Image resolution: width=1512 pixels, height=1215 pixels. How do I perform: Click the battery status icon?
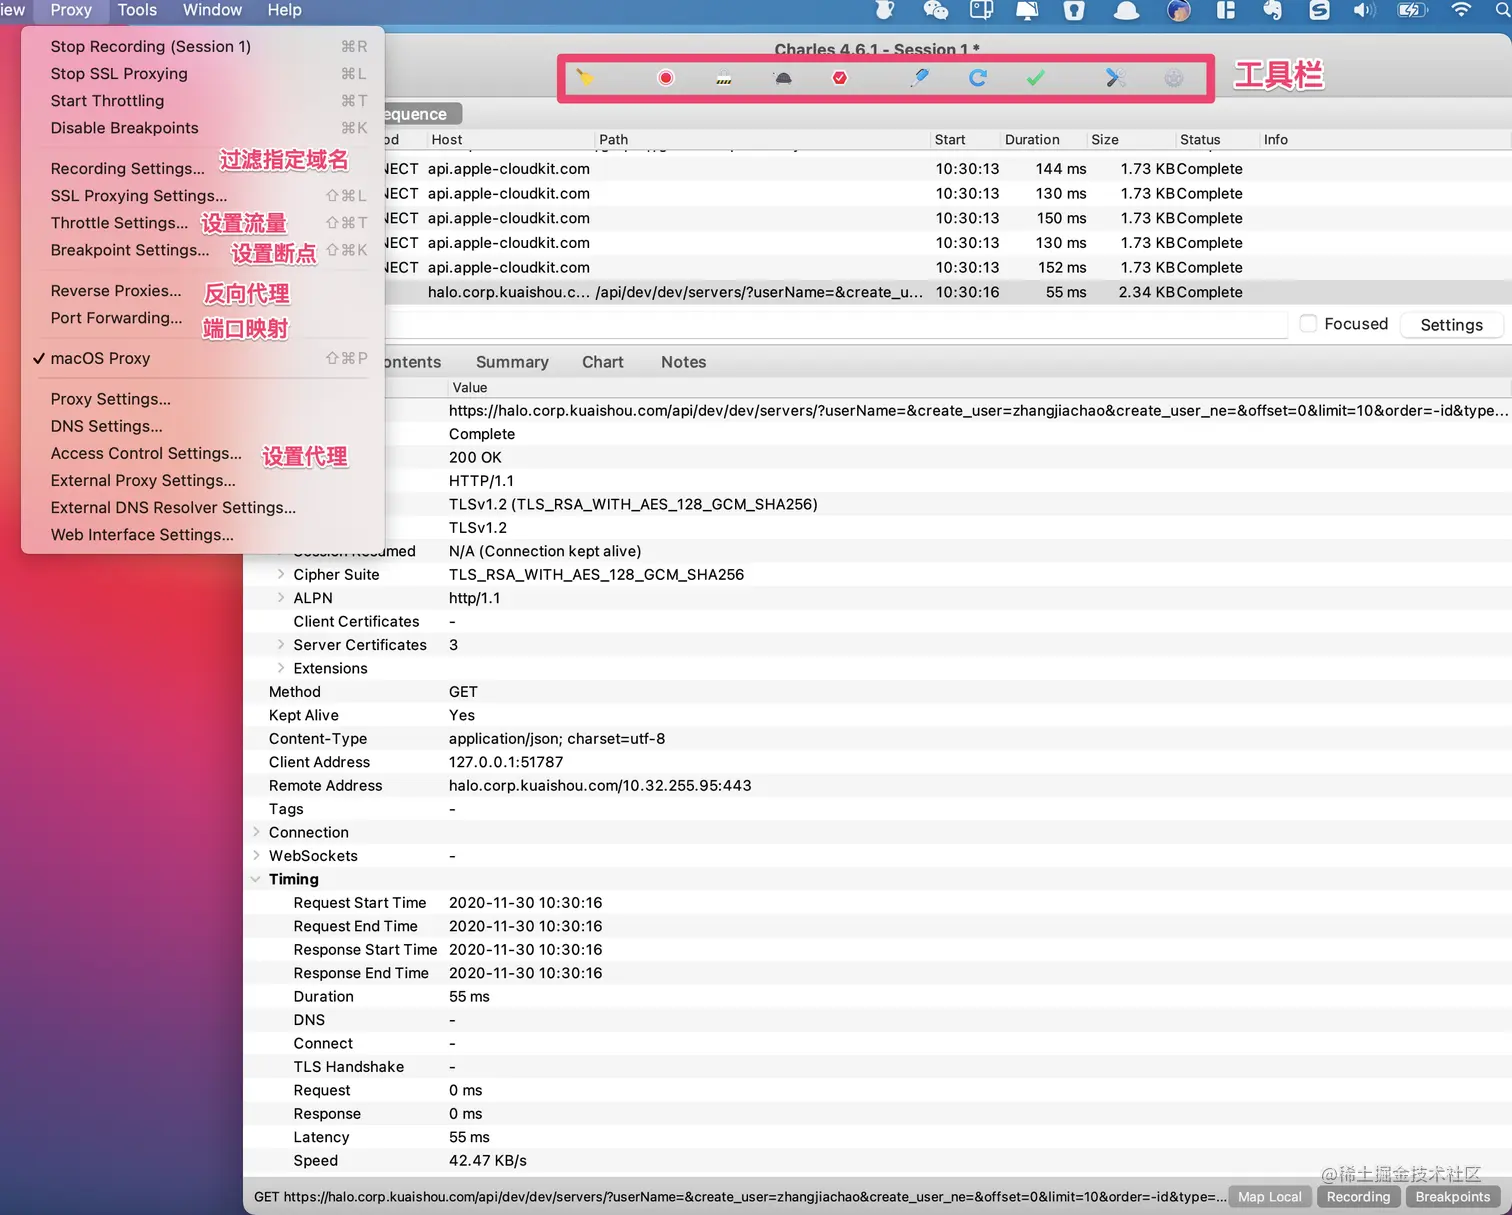click(1413, 10)
